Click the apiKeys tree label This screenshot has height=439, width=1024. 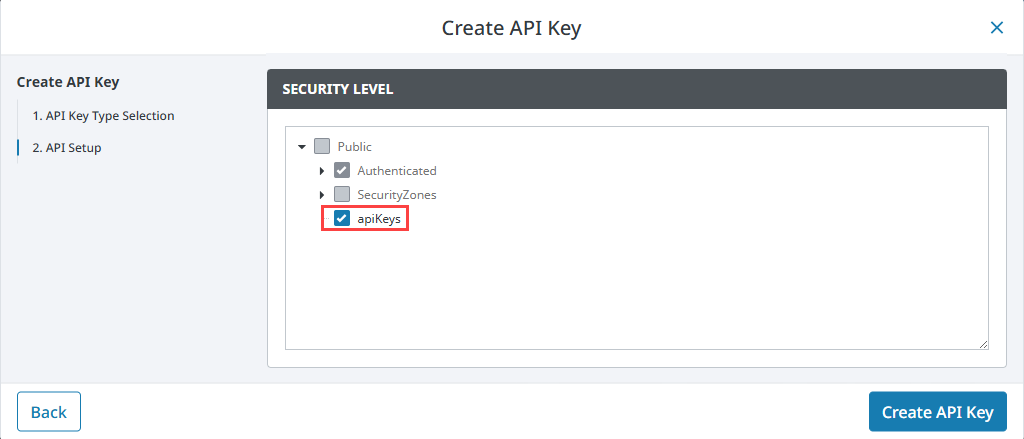(x=380, y=219)
